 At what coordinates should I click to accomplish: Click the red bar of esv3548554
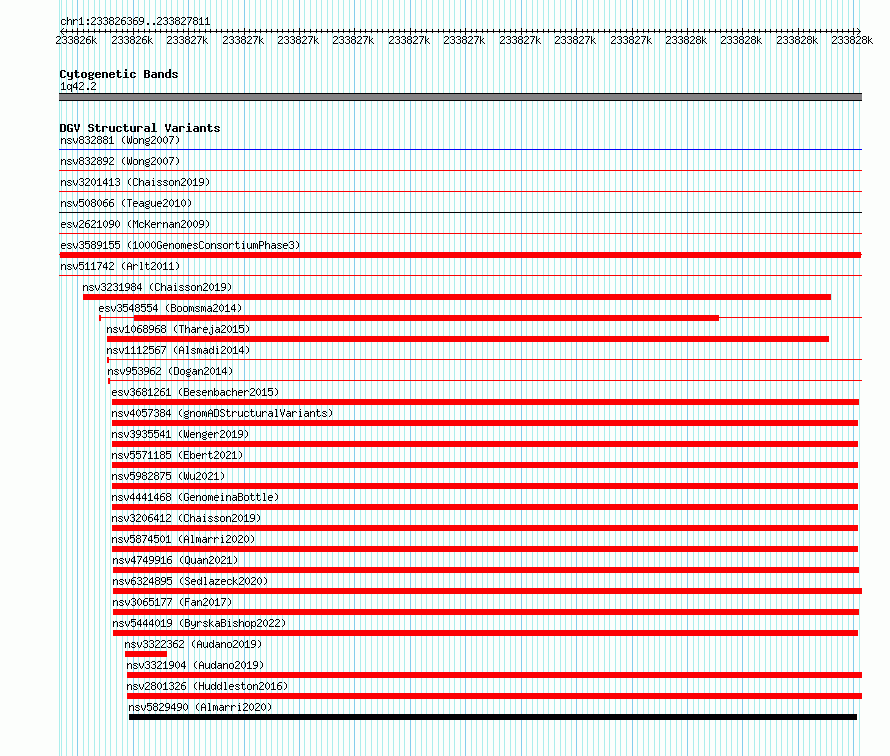(426, 318)
